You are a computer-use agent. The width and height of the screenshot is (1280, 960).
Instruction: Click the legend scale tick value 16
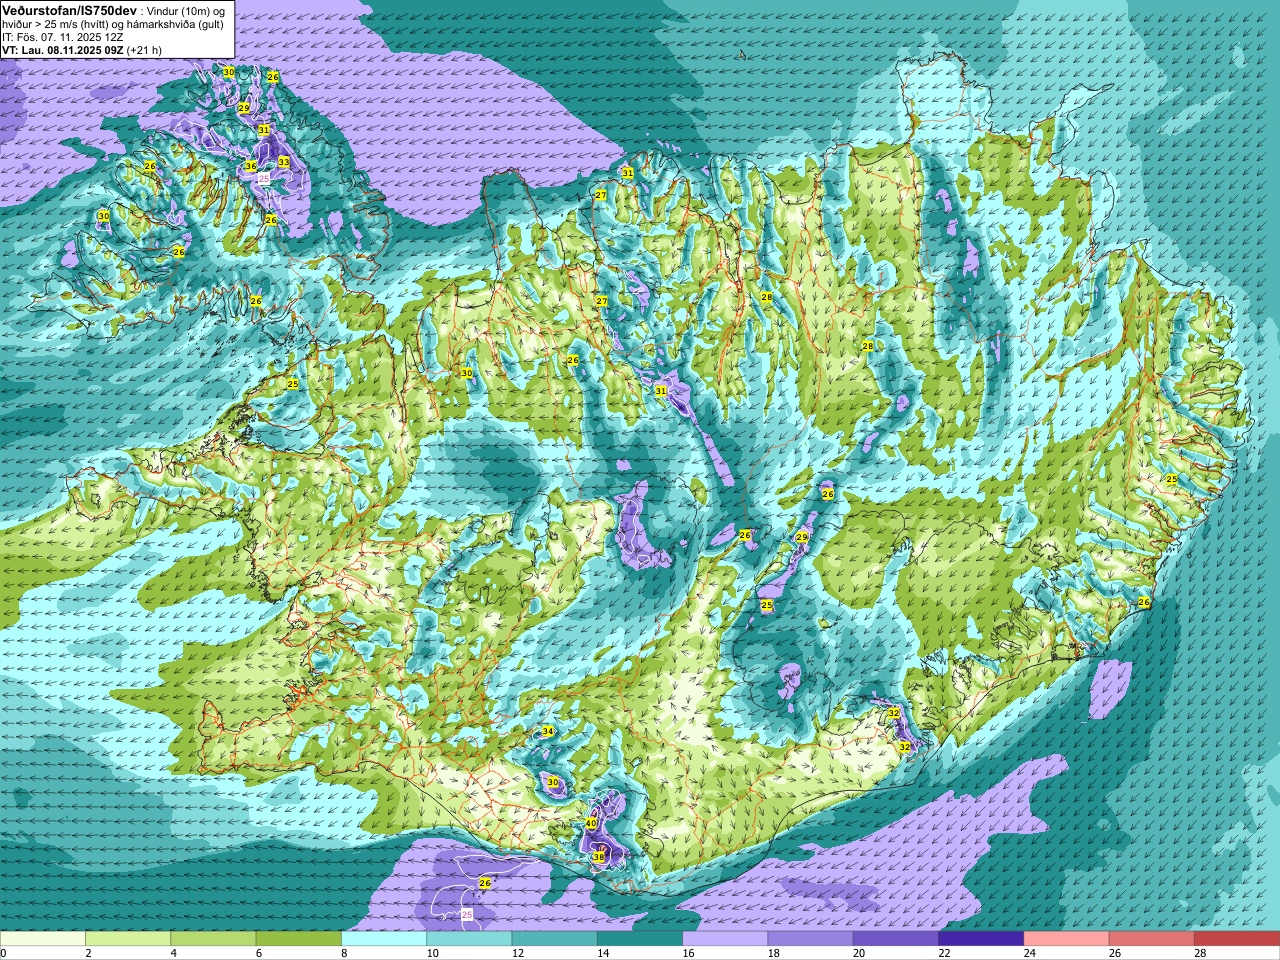click(689, 953)
